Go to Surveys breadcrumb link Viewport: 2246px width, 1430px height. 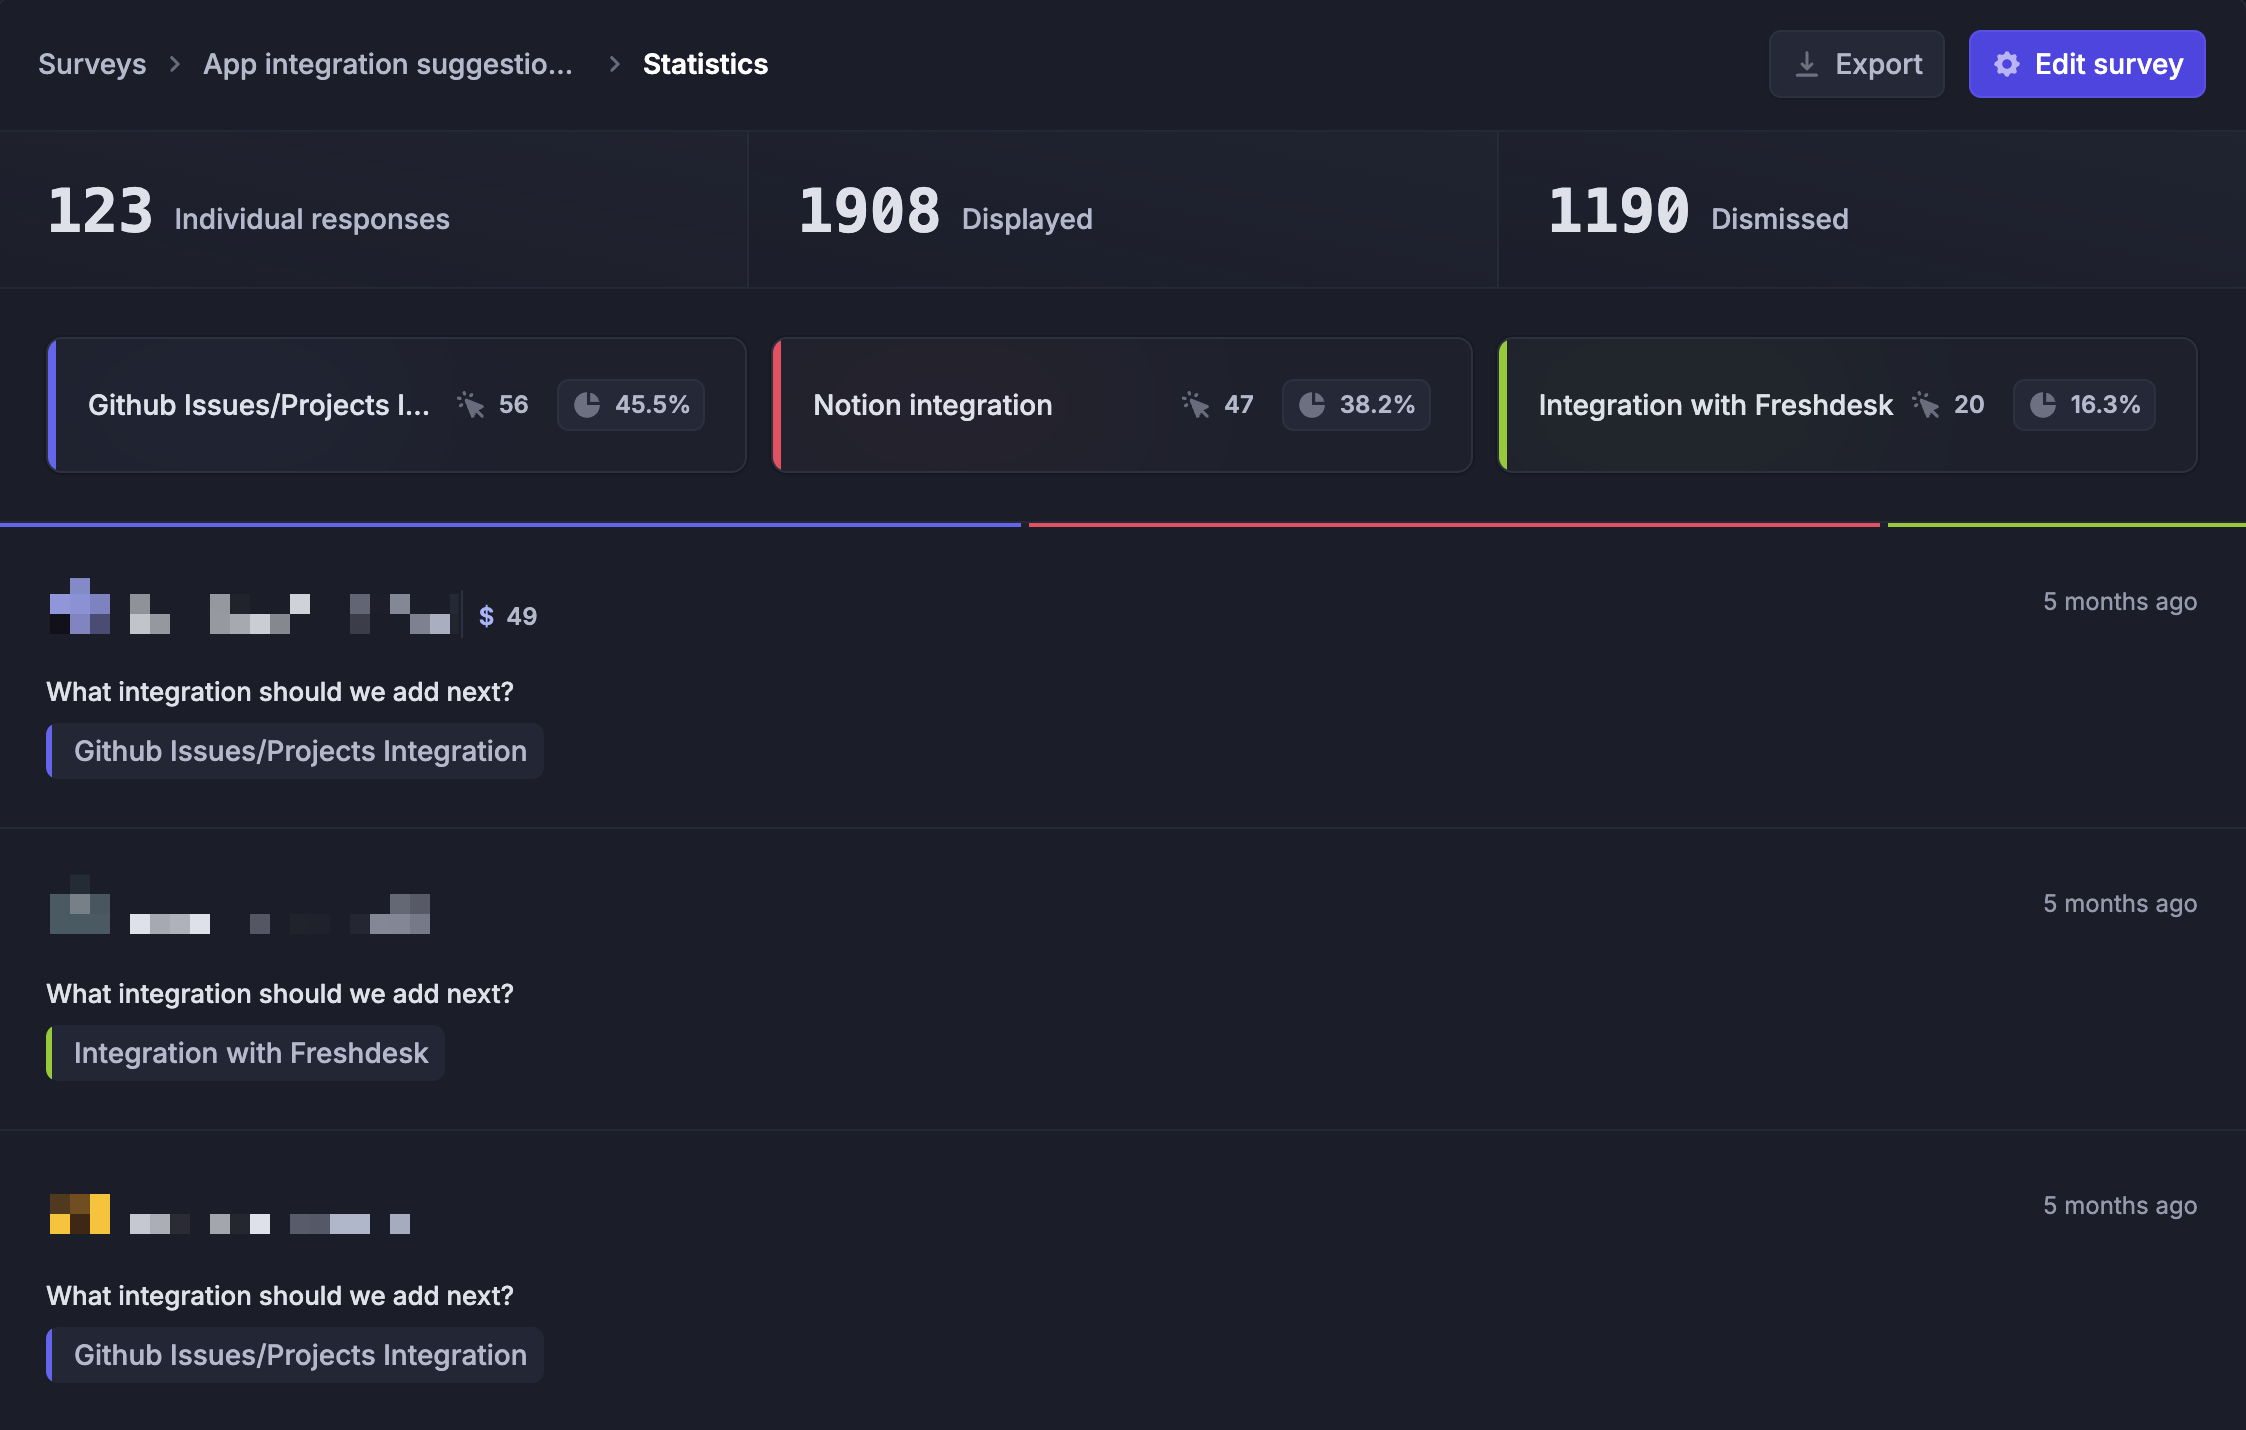[x=92, y=64]
